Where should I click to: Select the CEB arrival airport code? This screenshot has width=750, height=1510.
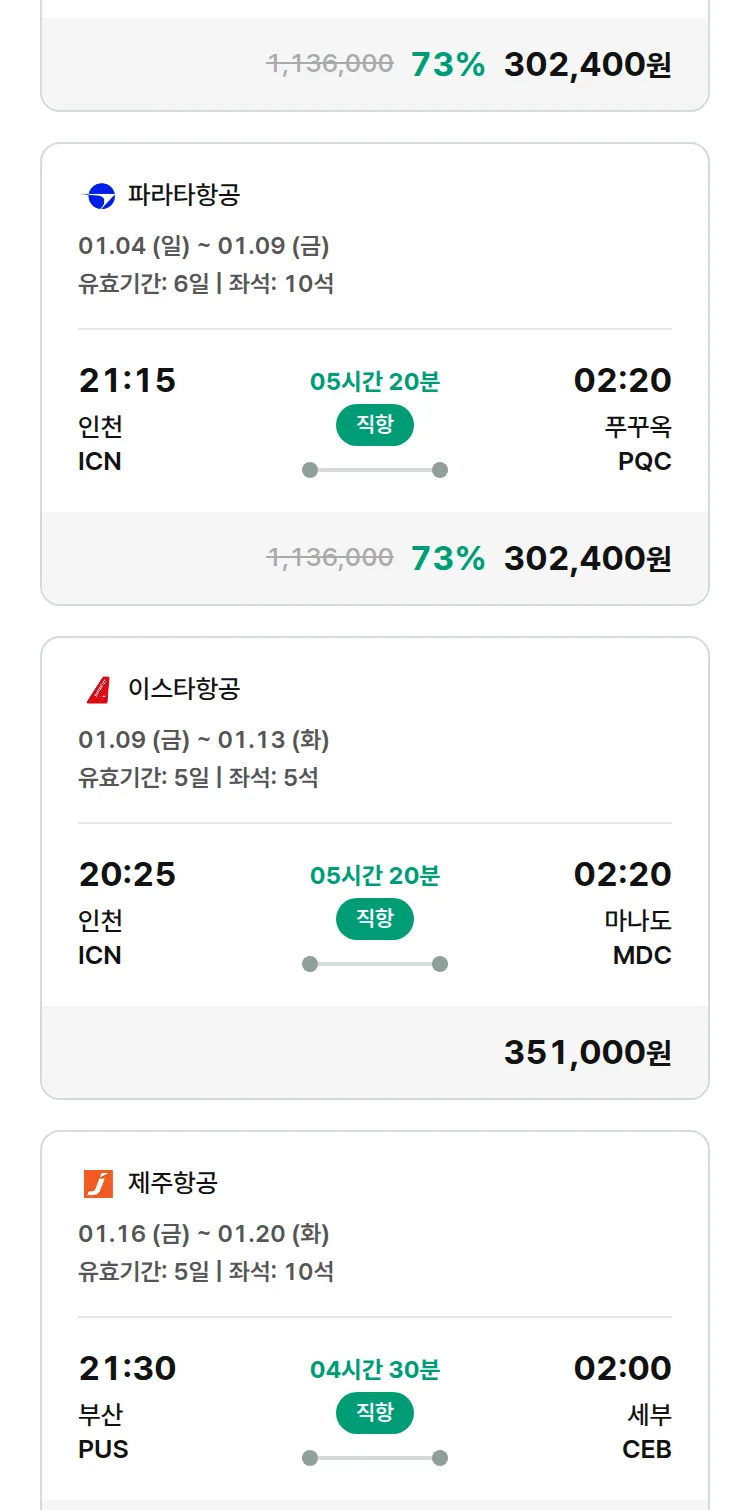(646, 1450)
